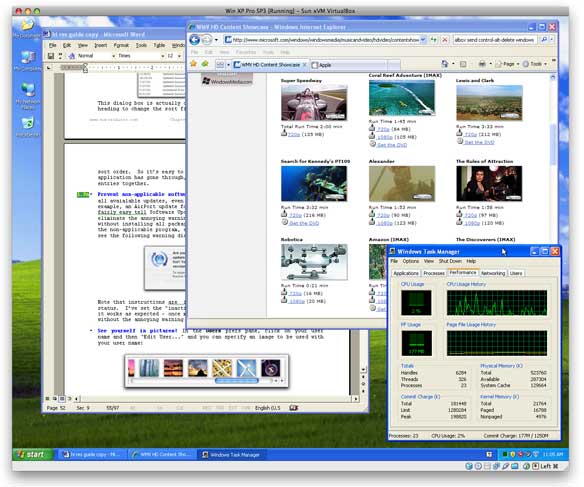Screen dimensions: 584x487
Task: Click the VirtualBox optical disc status icon
Action: (x=478, y=466)
